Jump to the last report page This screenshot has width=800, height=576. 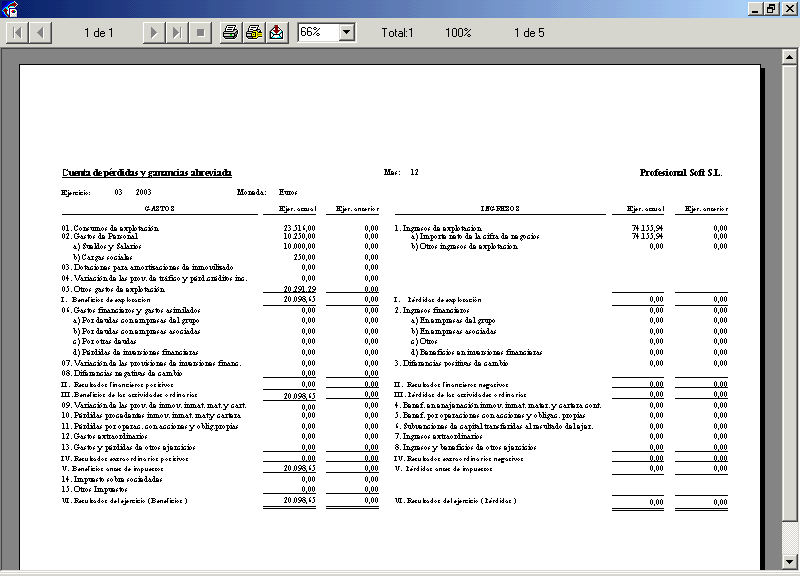[176, 33]
